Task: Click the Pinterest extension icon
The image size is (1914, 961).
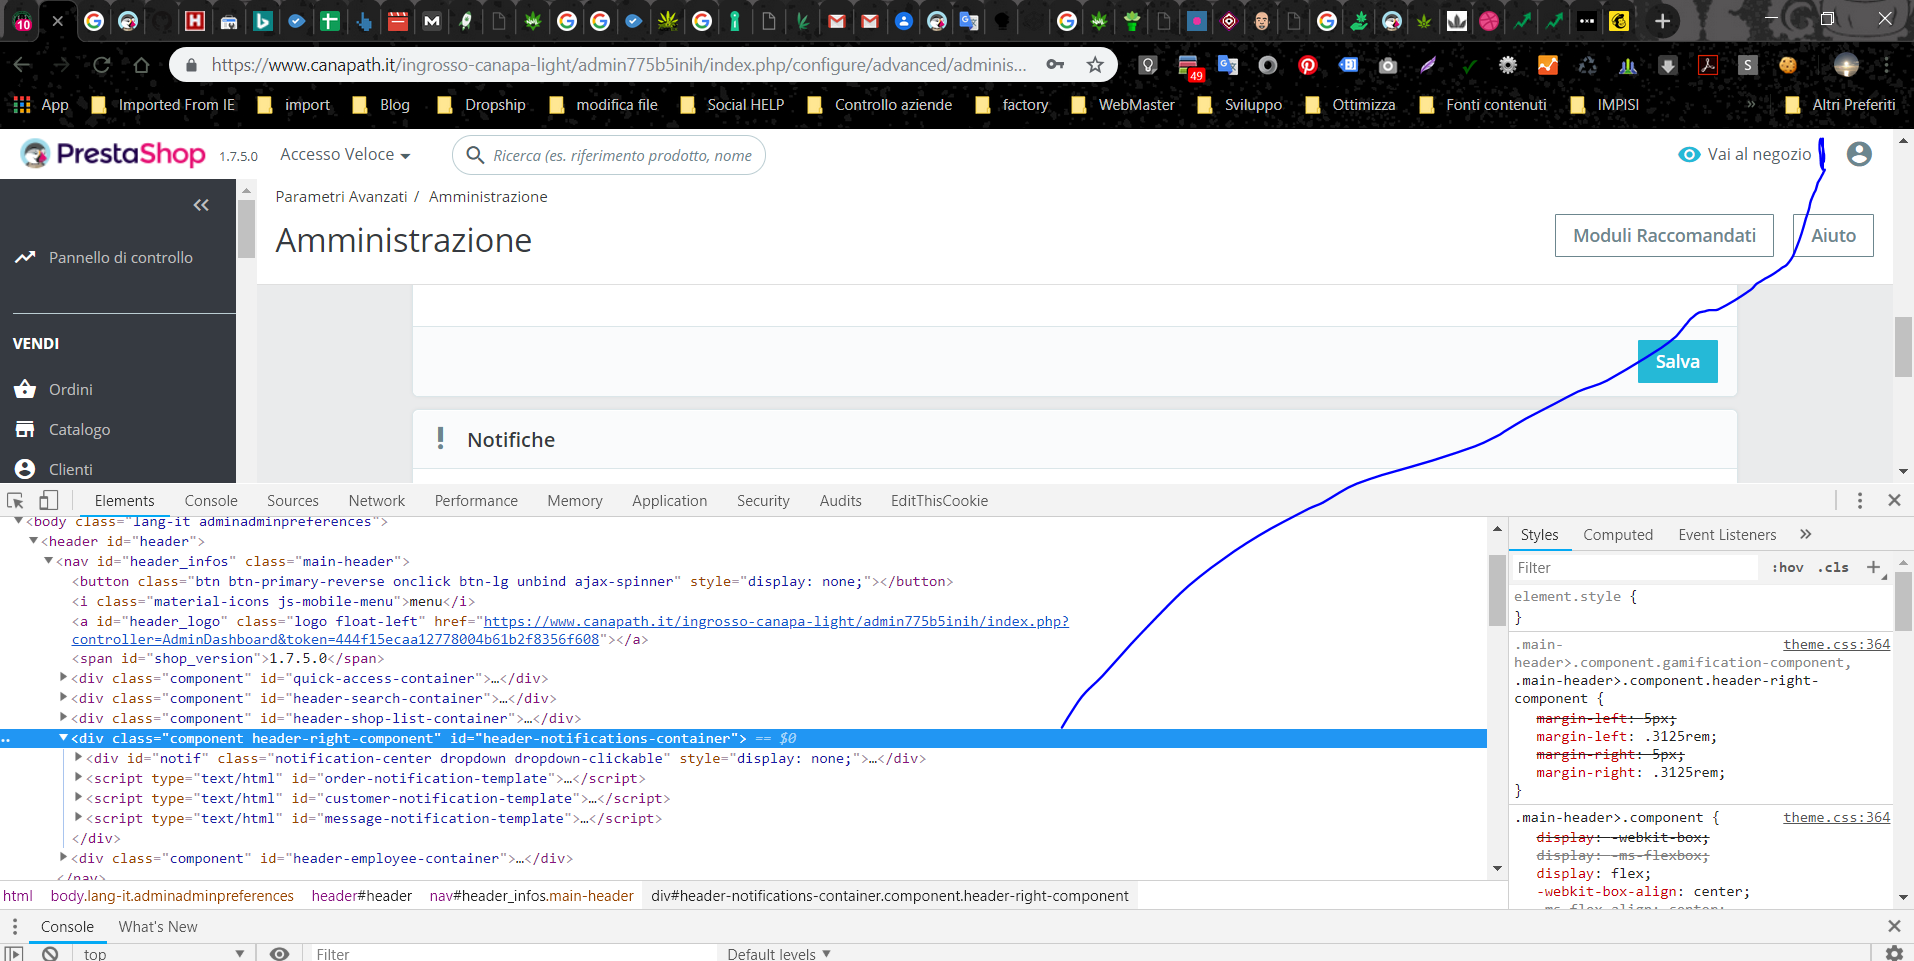Action: click(1308, 65)
